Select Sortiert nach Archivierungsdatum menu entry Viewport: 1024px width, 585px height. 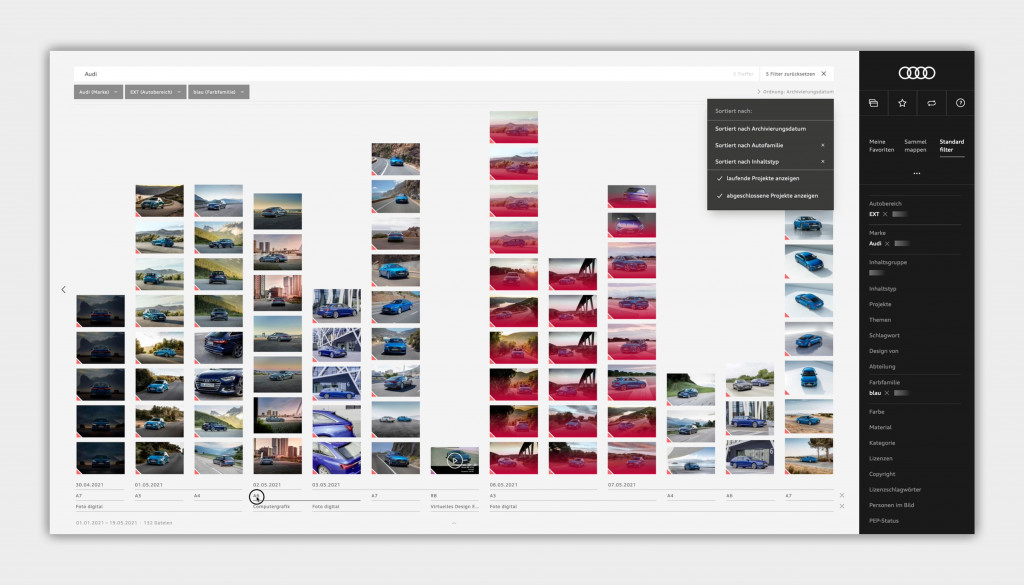(762, 127)
